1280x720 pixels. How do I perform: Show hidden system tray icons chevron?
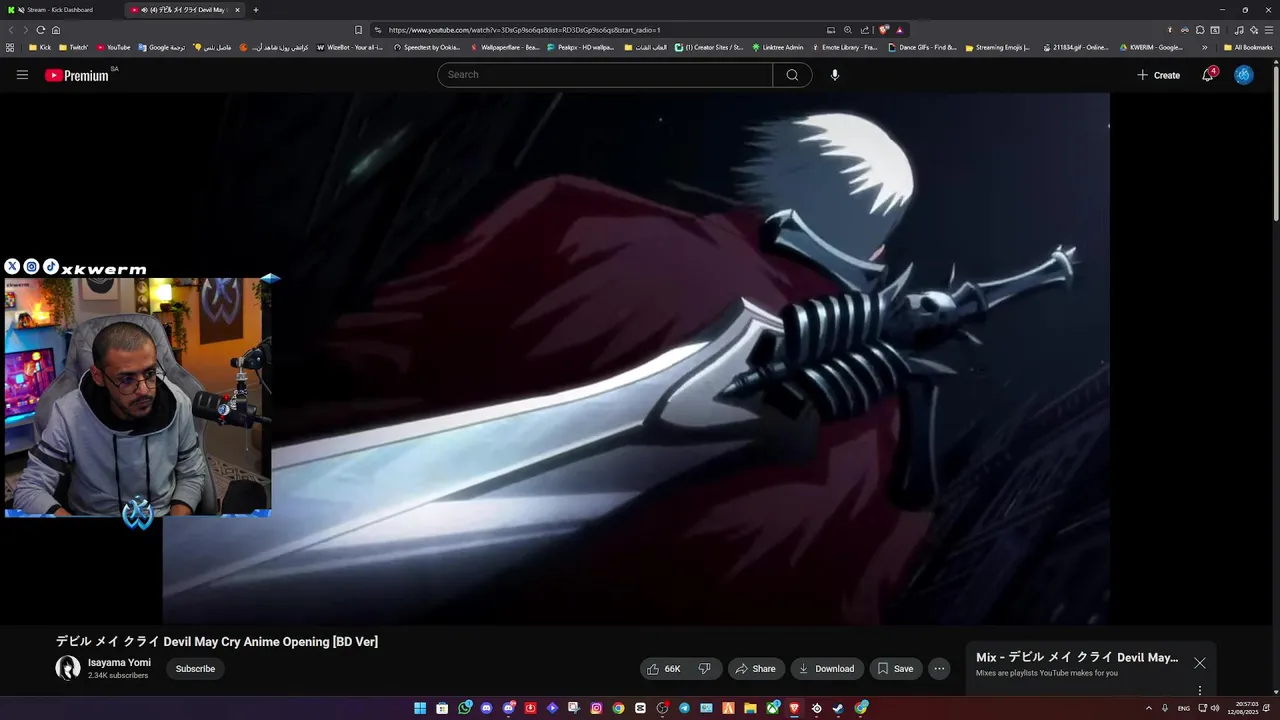tap(1149, 708)
